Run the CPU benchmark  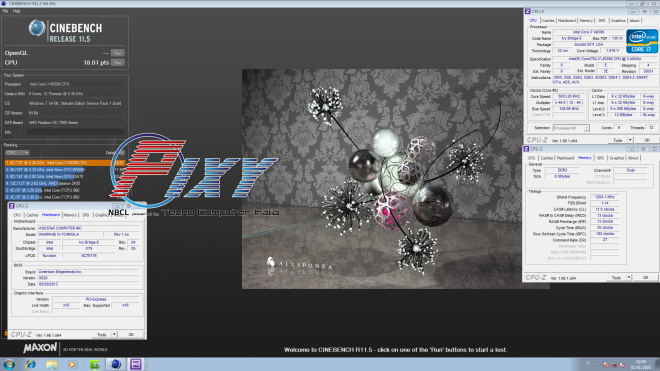coord(117,63)
